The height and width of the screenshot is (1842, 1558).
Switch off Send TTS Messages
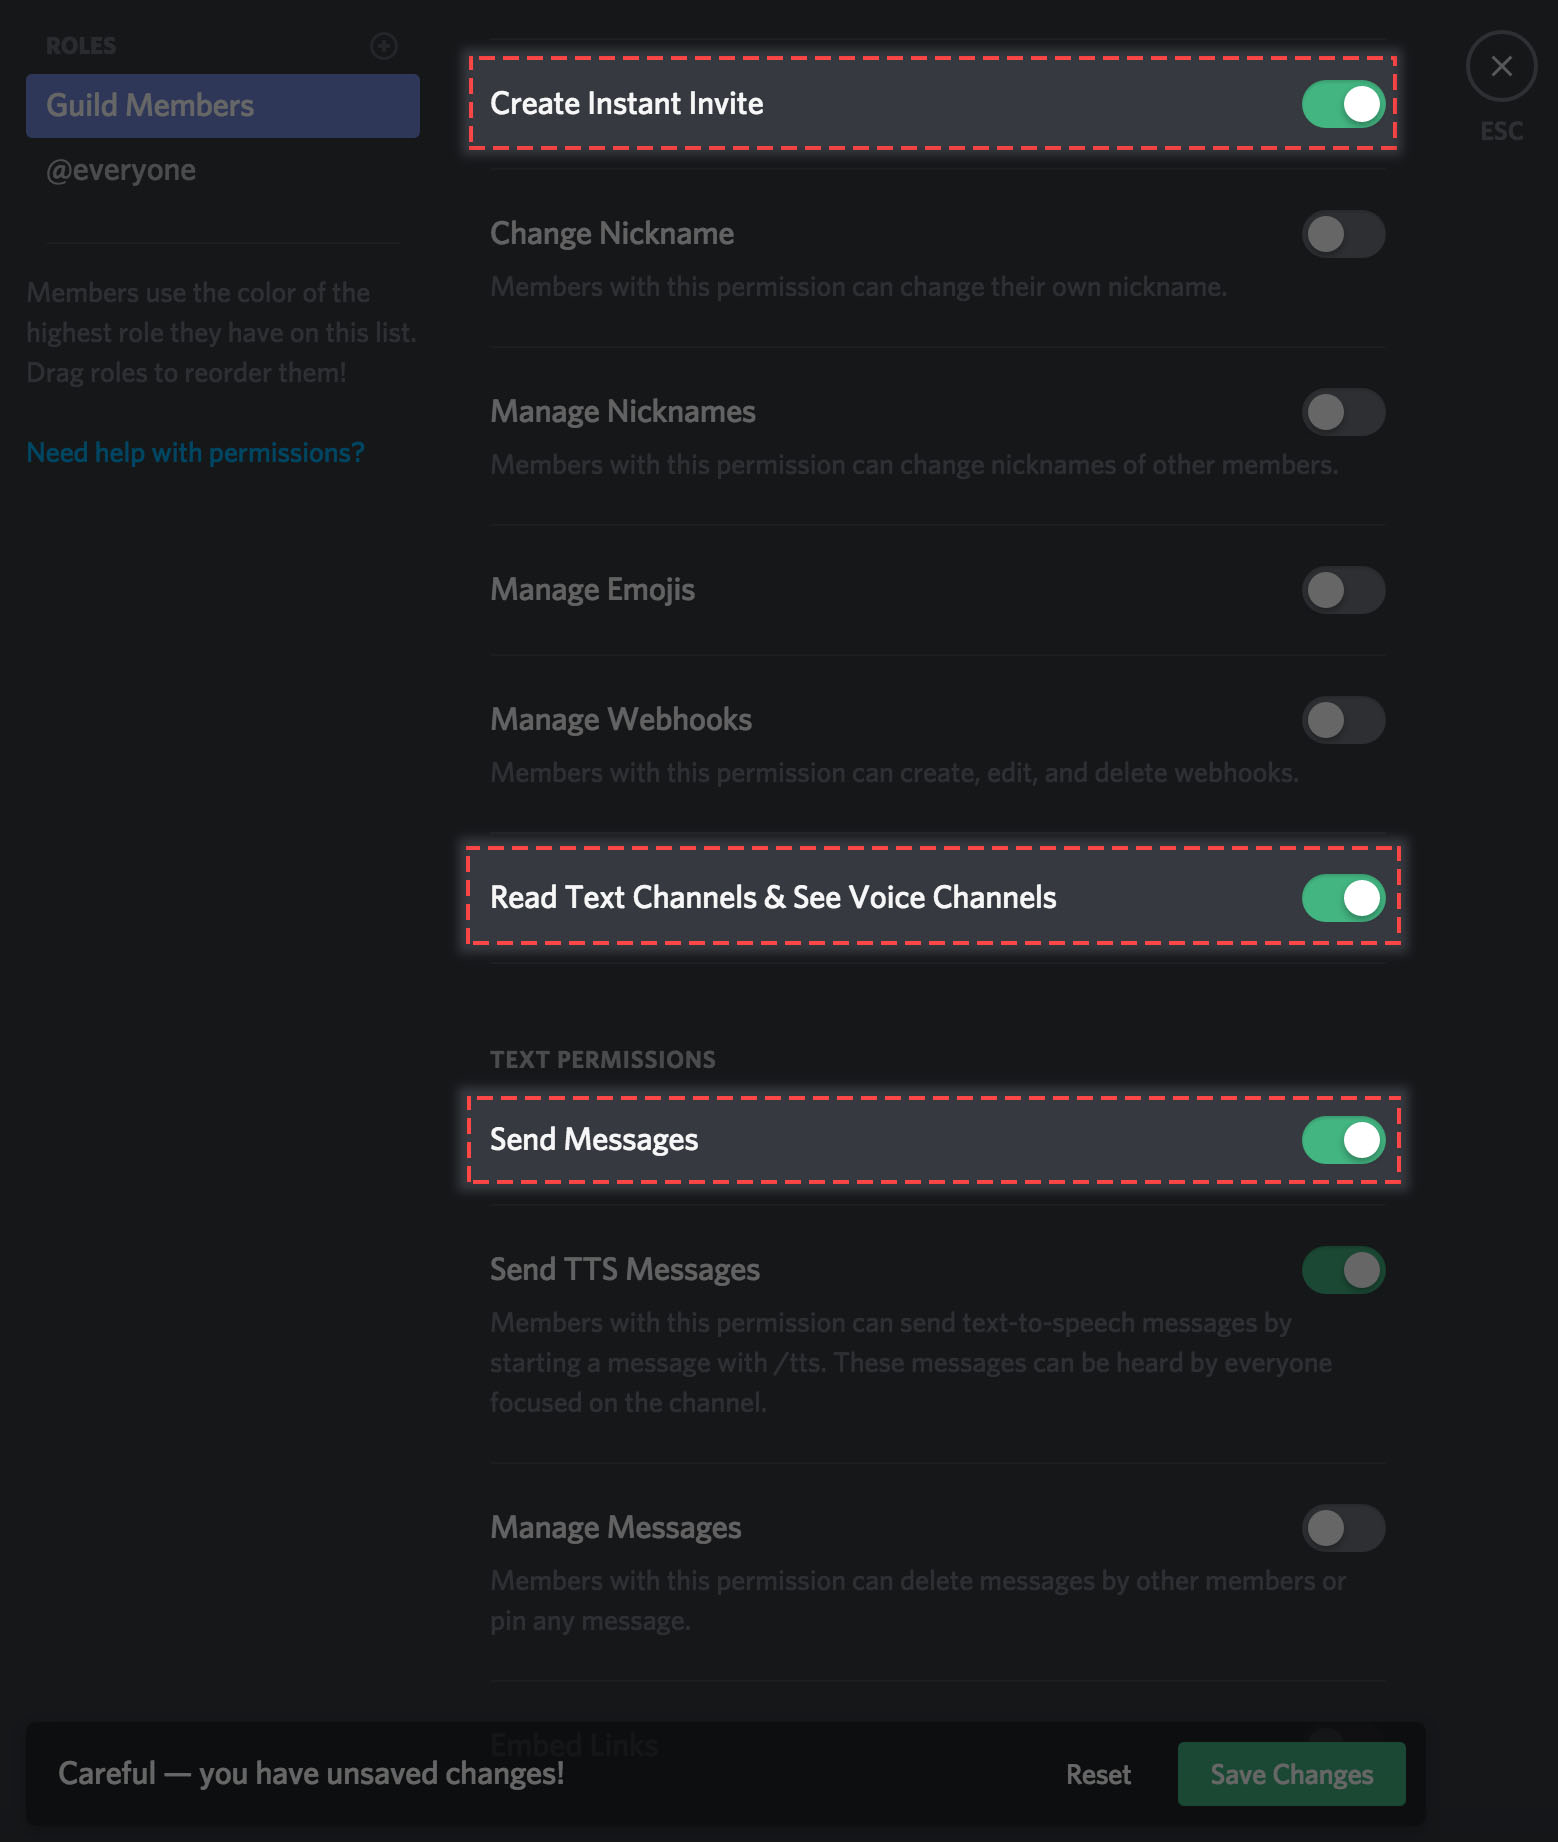1343,1270
